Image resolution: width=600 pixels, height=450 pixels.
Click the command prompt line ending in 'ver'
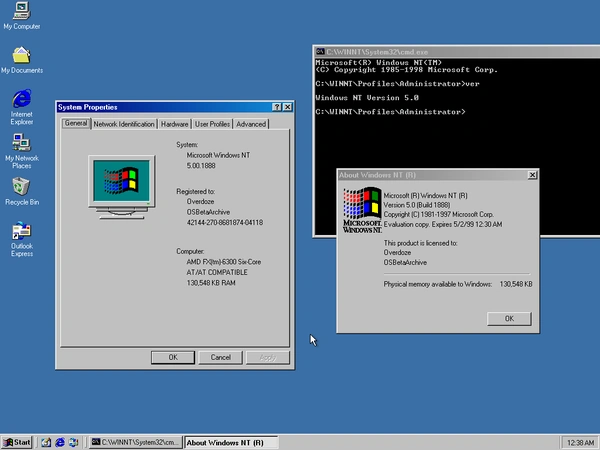tap(397, 84)
